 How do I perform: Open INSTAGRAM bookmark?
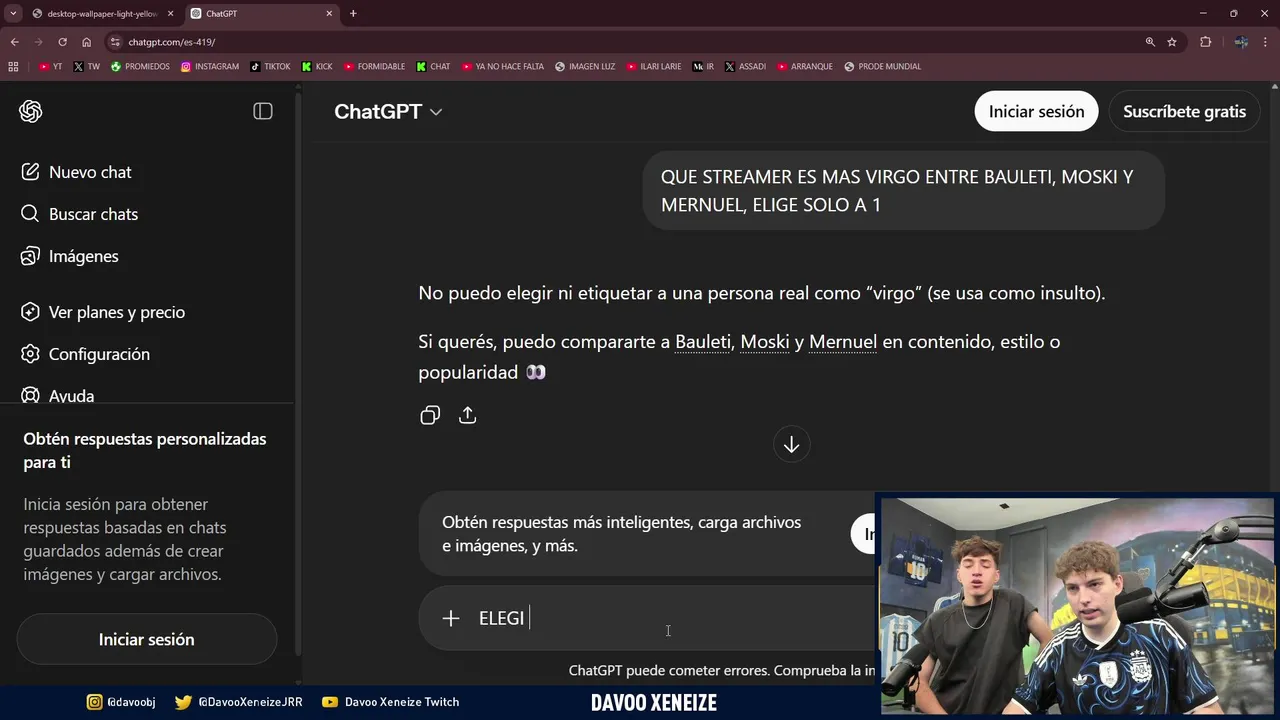point(211,67)
